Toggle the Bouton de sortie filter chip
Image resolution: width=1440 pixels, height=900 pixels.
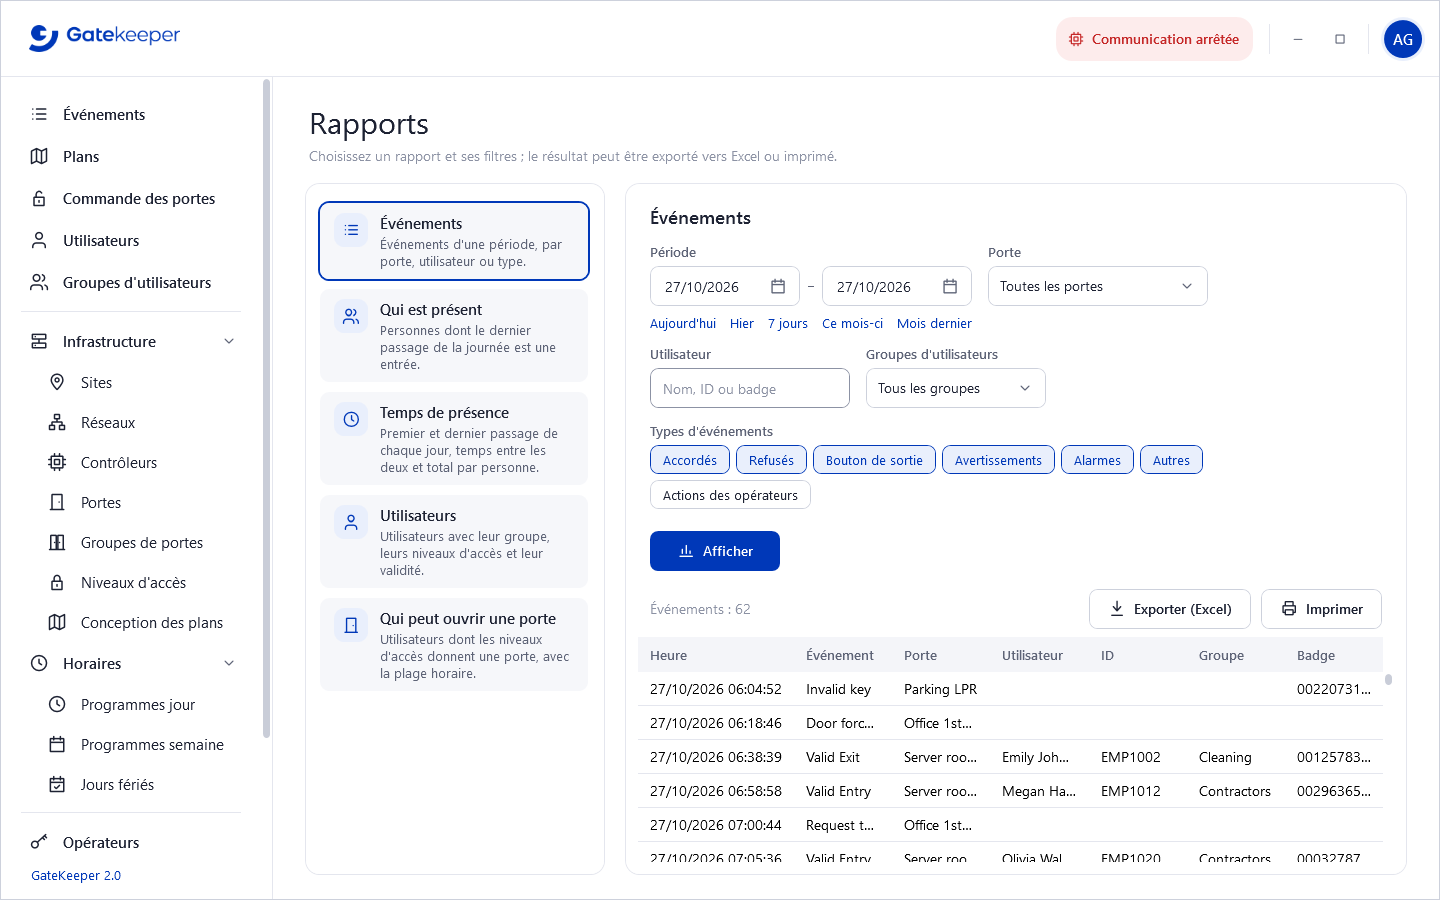tap(874, 460)
